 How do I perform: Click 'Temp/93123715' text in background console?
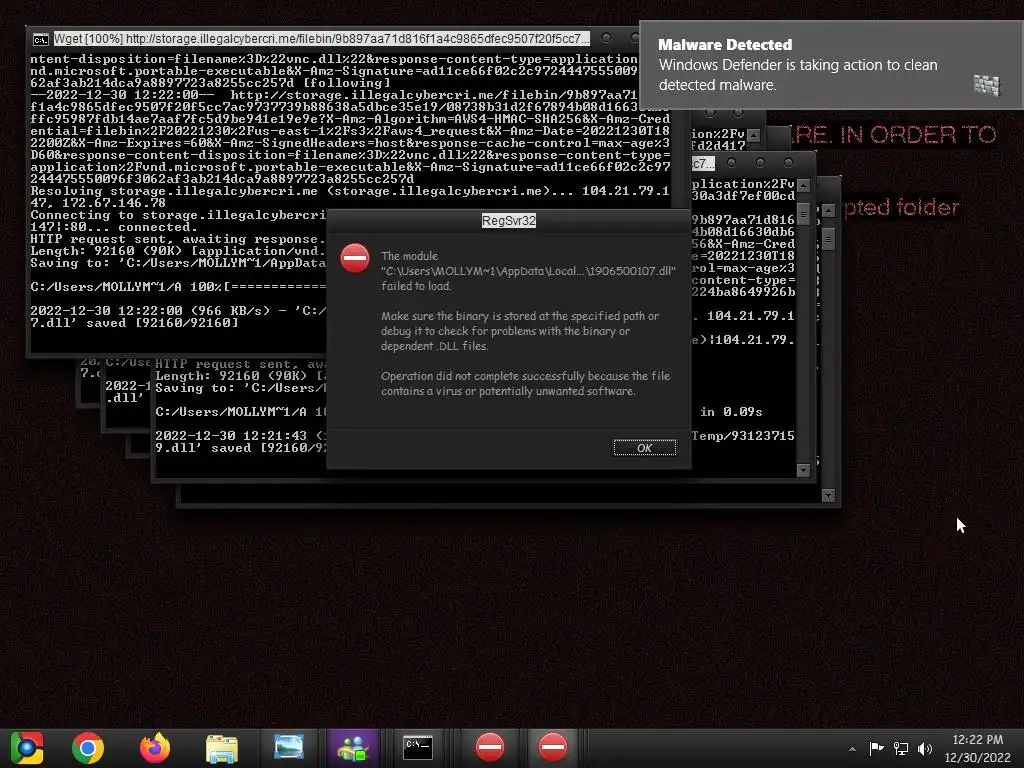click(x=743, y=436)
